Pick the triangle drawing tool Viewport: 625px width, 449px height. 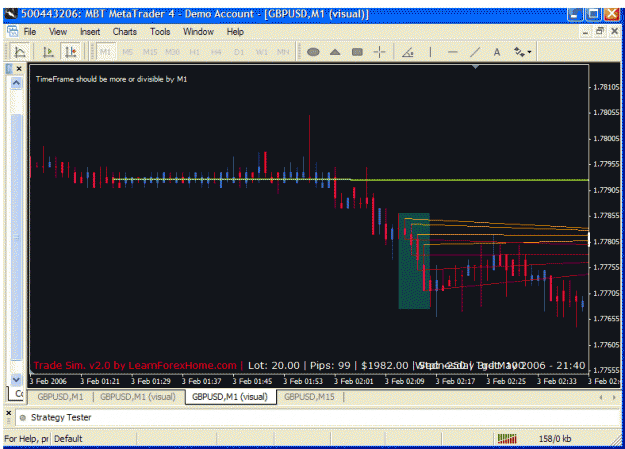click(335, 52)
